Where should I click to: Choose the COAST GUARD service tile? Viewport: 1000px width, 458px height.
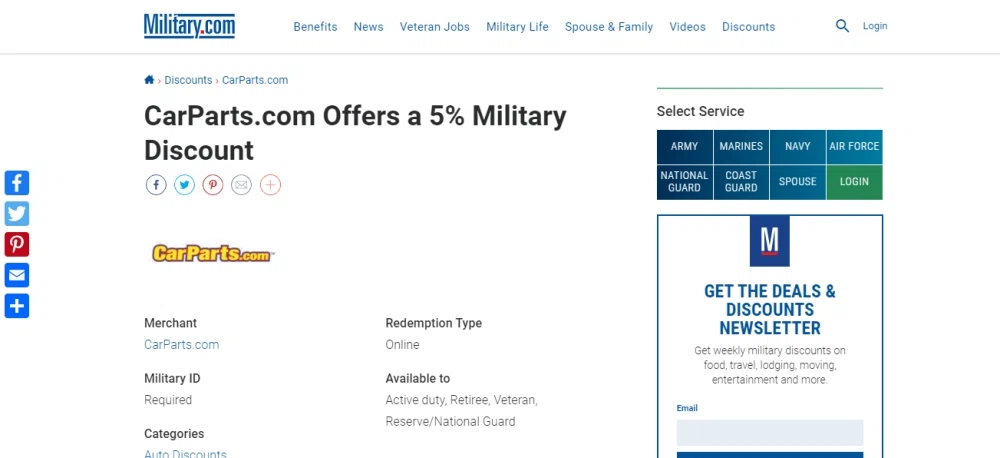[x=741, y=182]
